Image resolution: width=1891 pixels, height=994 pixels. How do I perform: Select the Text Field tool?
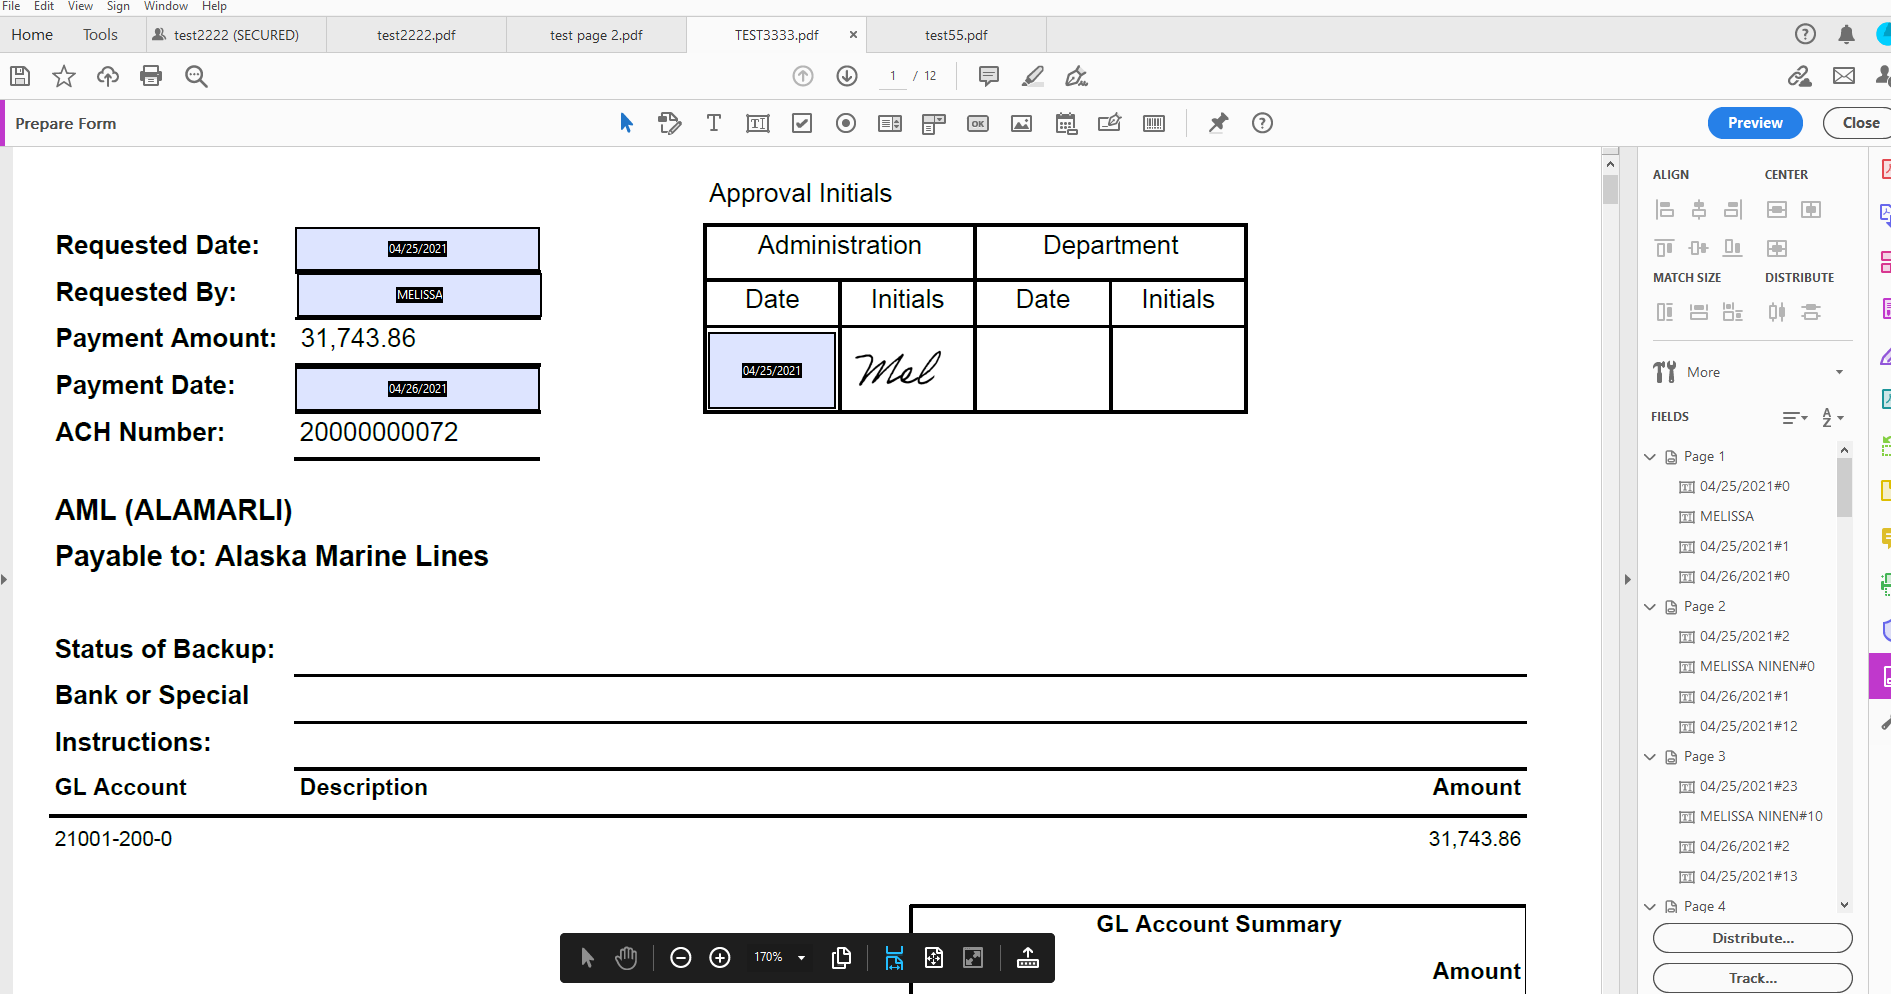pyautogui.click(x=757, y=123)
